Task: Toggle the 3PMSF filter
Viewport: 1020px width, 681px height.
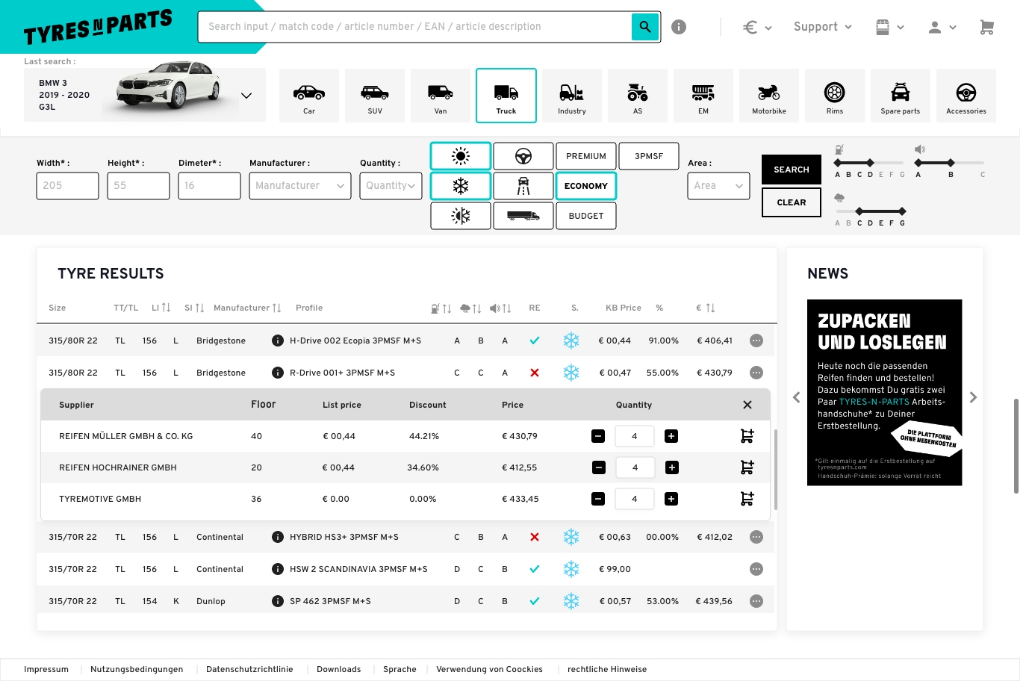Action: (649, 156)
